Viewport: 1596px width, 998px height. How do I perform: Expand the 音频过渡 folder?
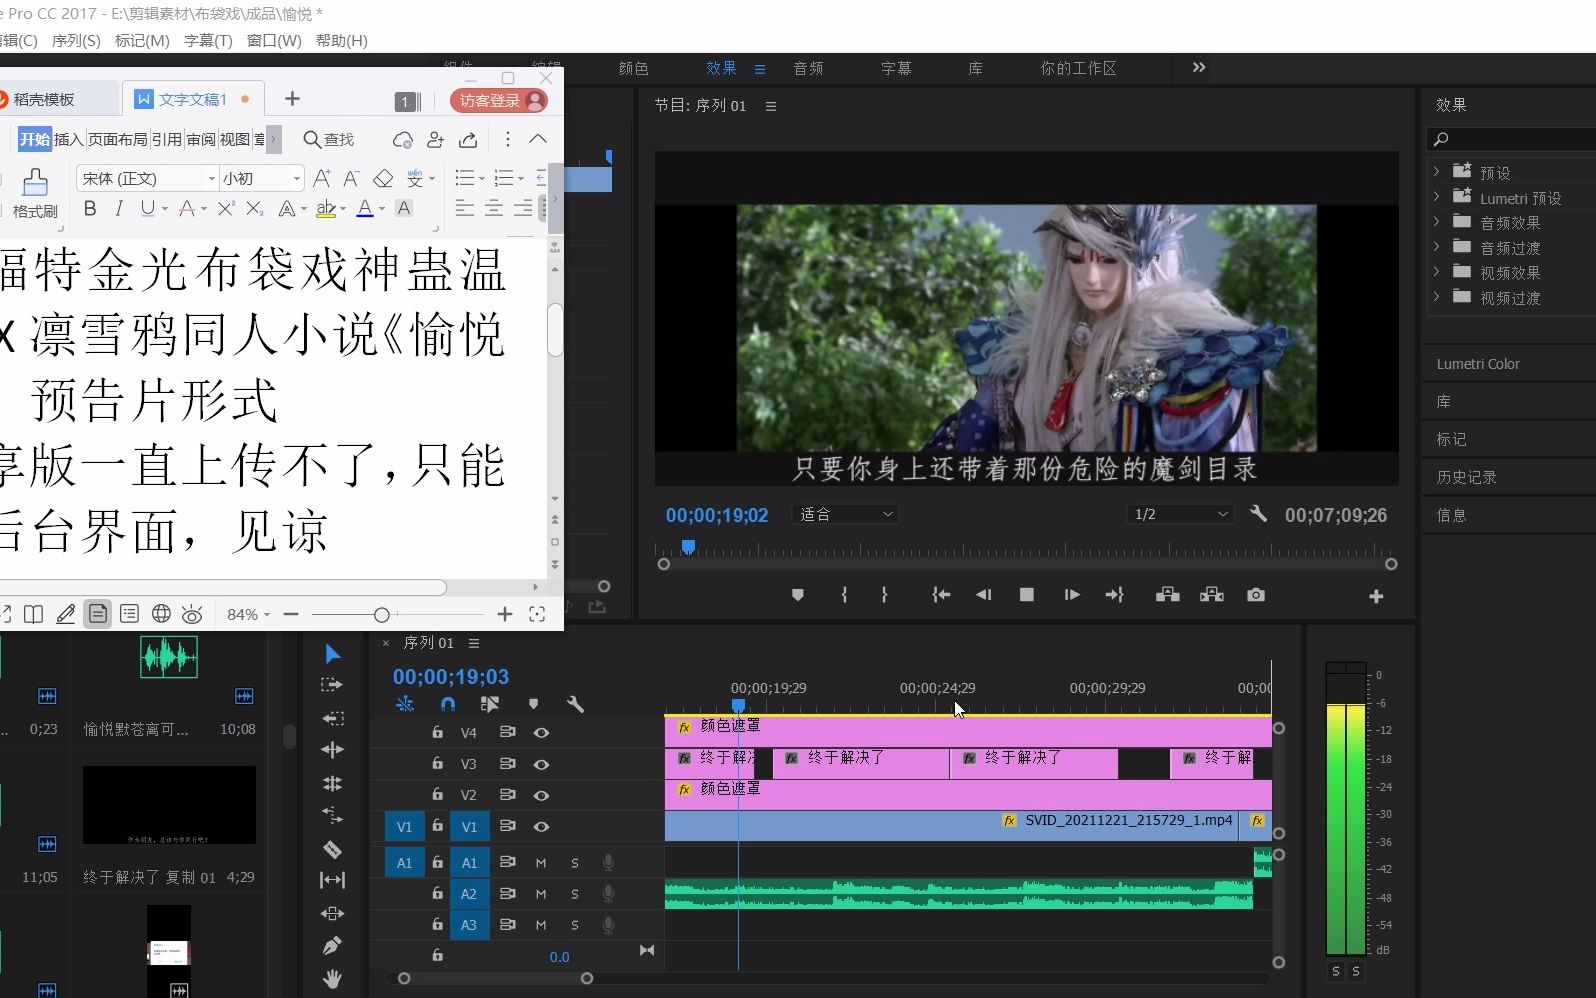pos(1437,247)
